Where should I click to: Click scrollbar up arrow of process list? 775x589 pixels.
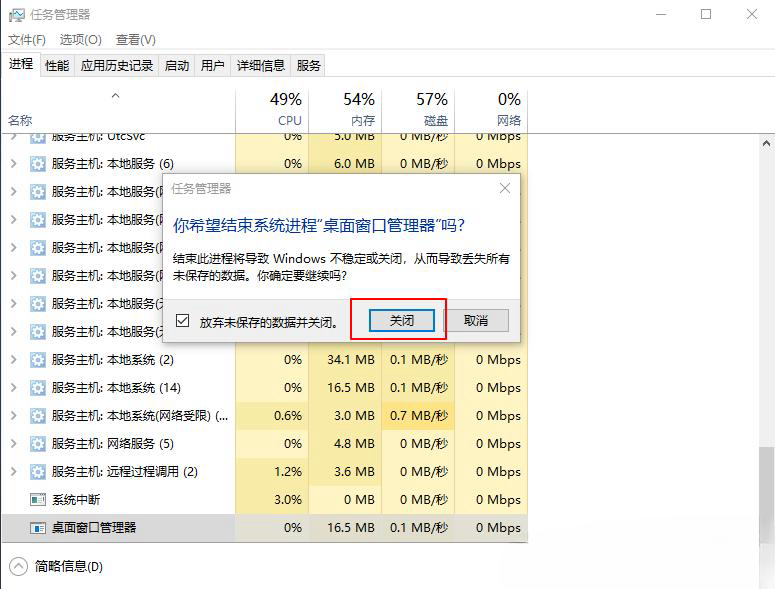[x=766, y=143]
